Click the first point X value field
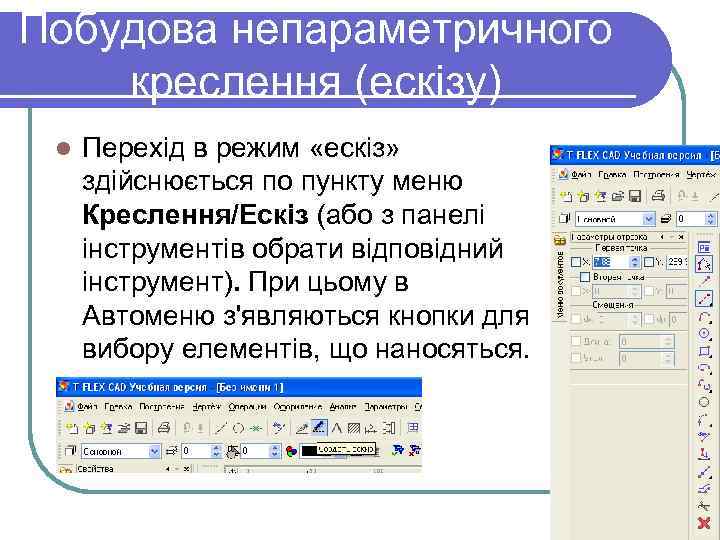720x540 pixels. click(611, 262)
